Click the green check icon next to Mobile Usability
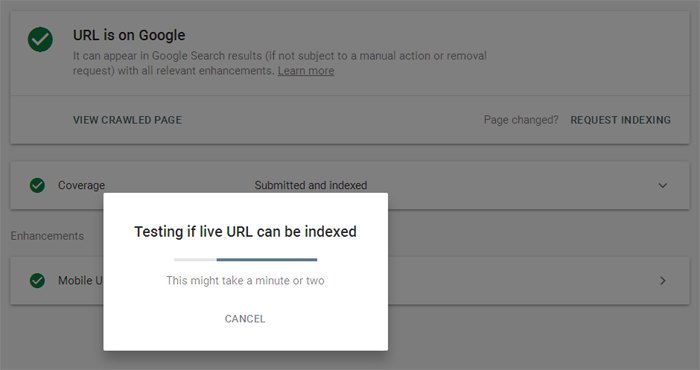700x370 pixels. 37,281
